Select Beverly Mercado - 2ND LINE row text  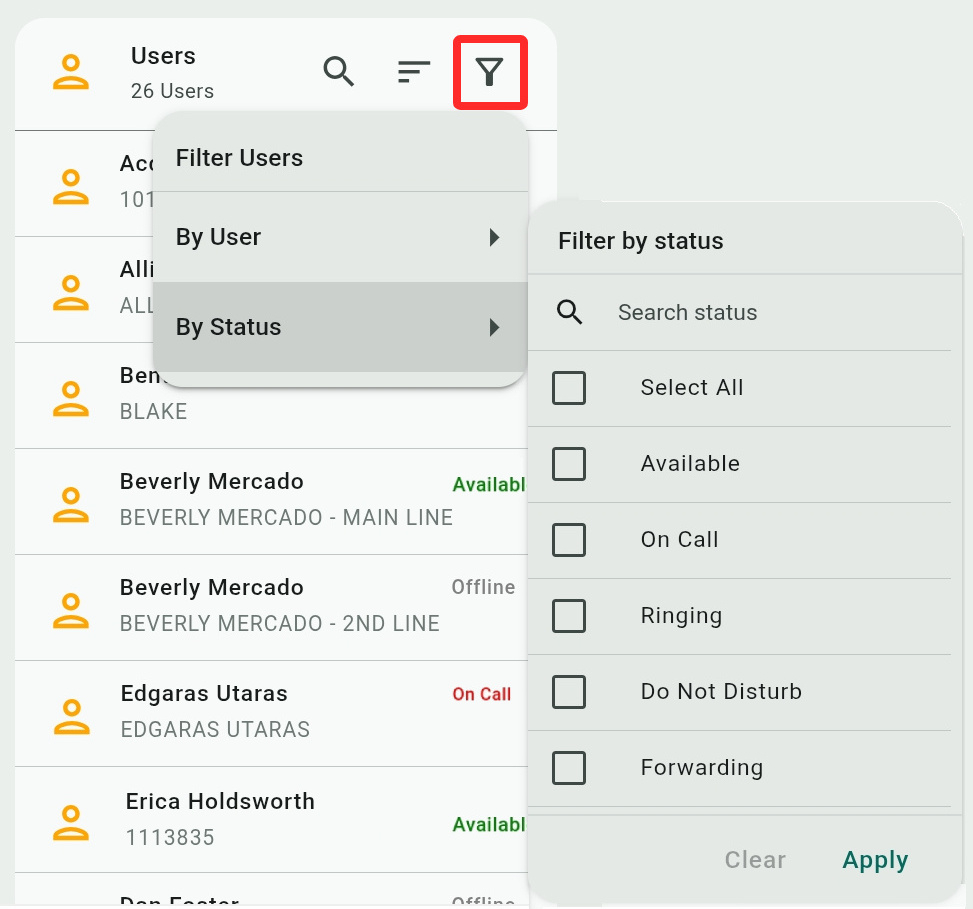coord(279,624)
